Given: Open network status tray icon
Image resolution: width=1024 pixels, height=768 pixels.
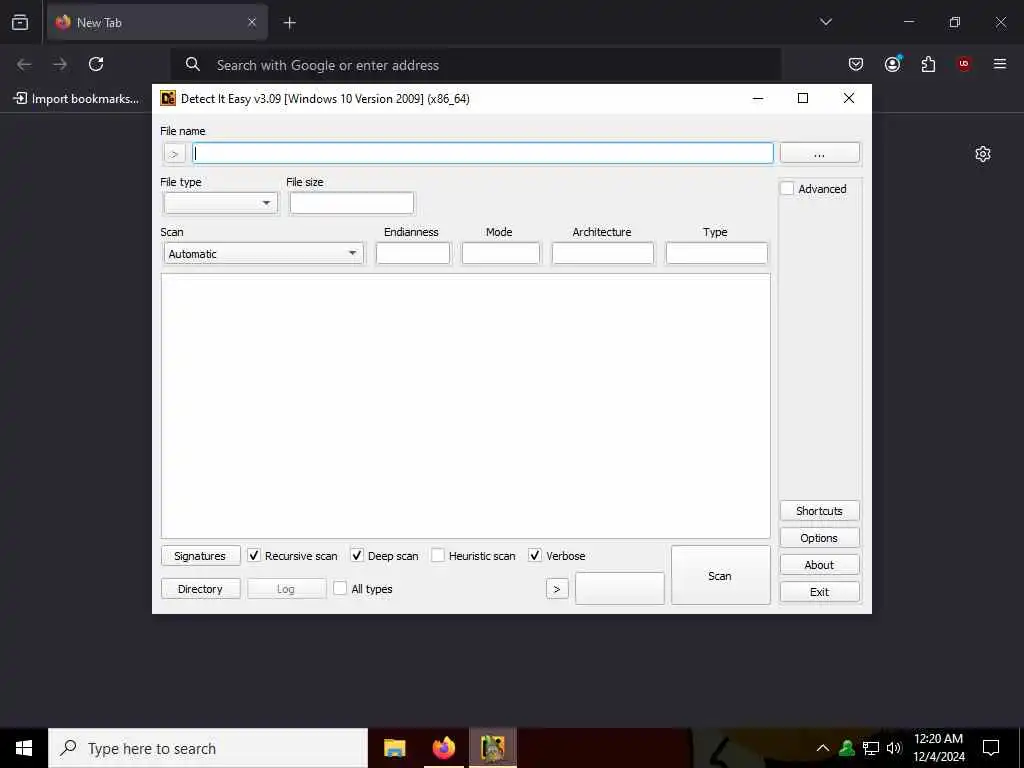Looking at the screenshot, I should point(871,748).
